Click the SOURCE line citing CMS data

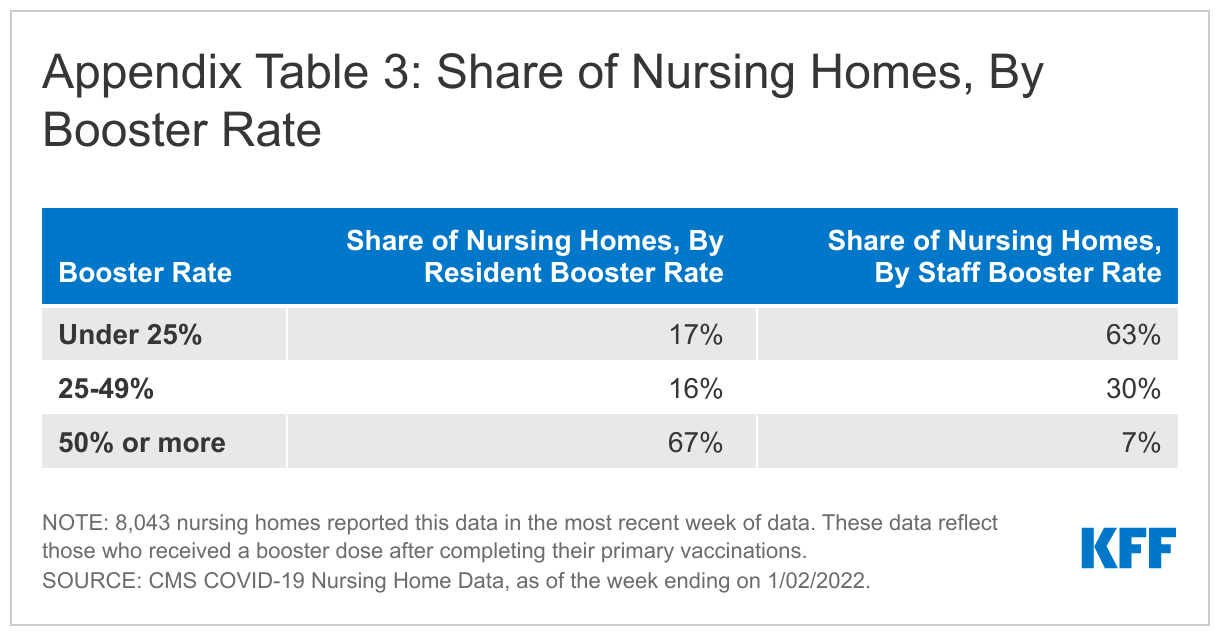click(455, 582)
